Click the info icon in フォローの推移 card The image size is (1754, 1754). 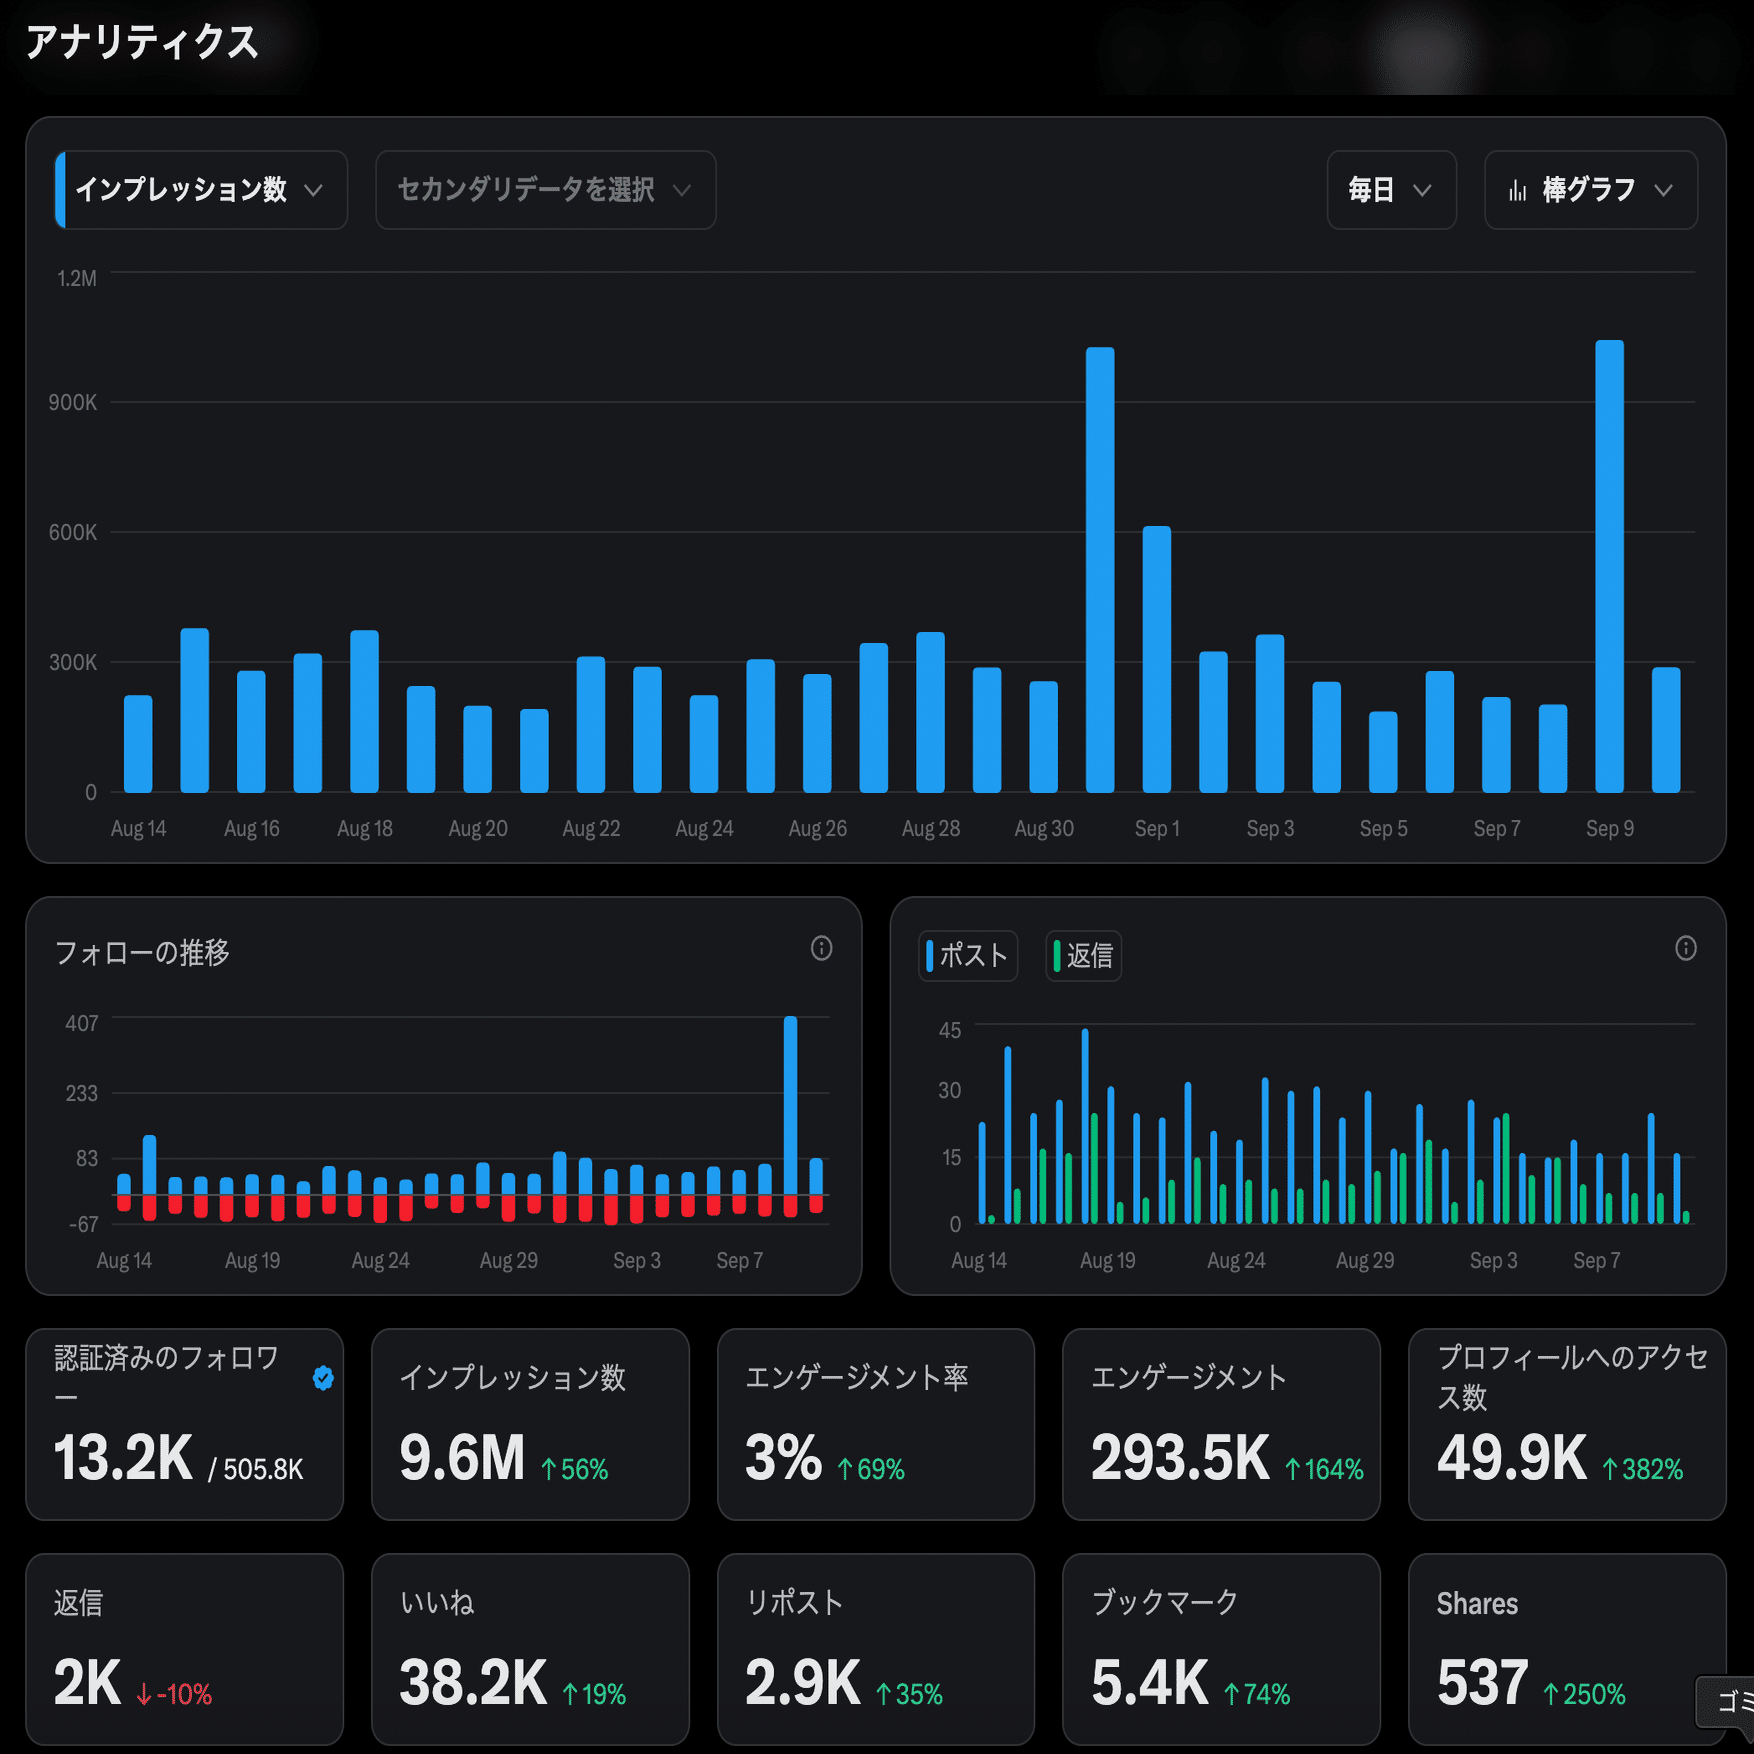[821, 948]
